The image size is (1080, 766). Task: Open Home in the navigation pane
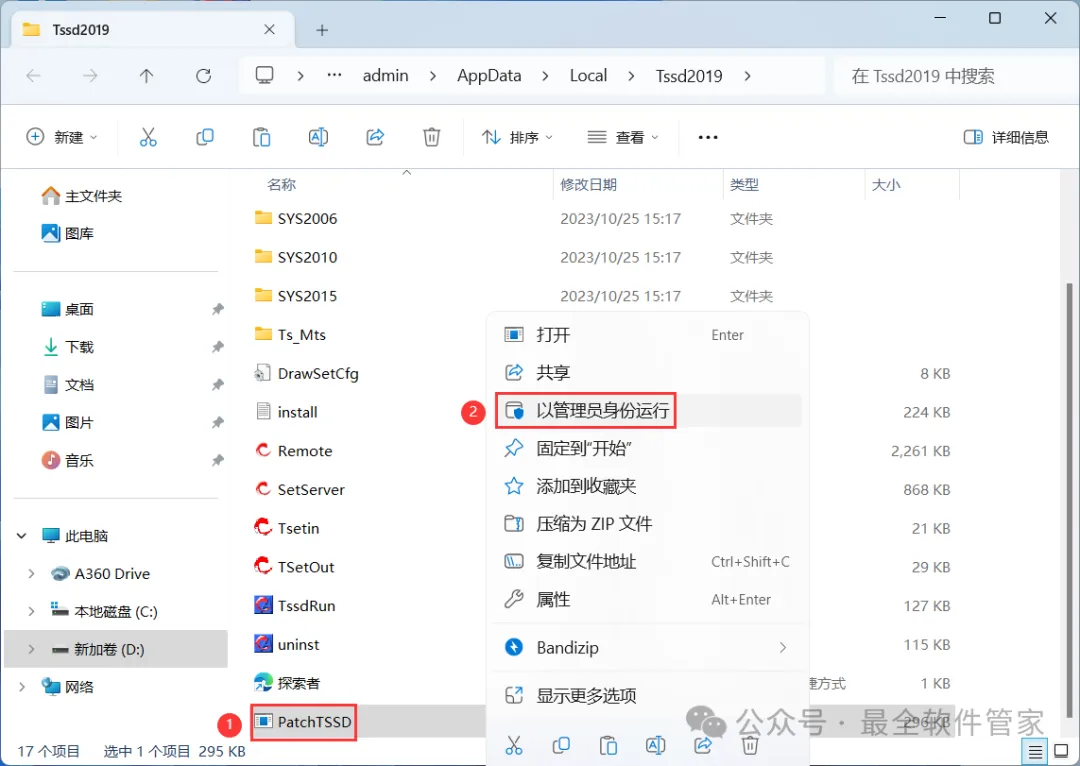tap(82, 196)
